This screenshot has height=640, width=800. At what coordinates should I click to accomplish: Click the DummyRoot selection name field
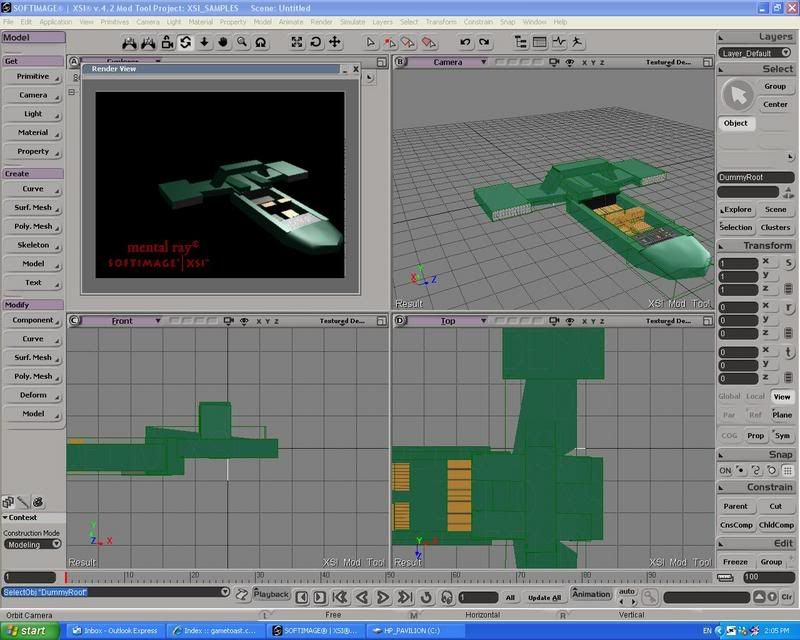tap(756, 177)
